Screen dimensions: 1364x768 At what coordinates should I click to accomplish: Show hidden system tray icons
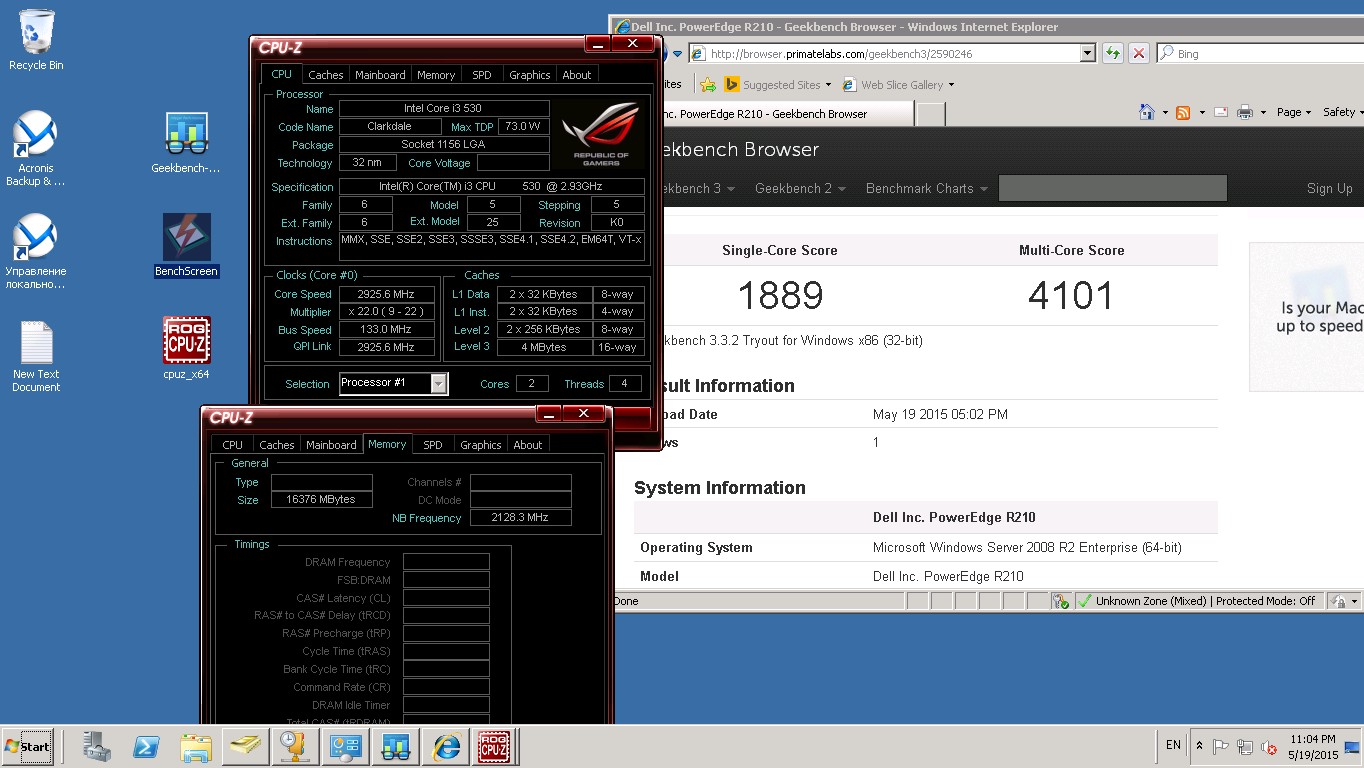1200,746
